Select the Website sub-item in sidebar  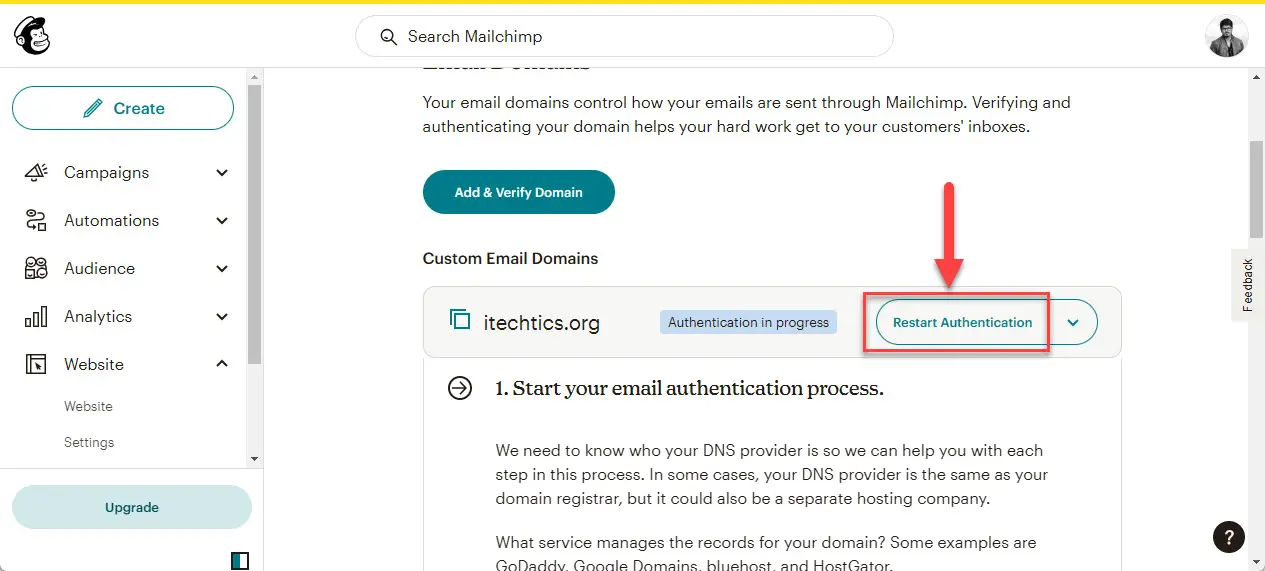pos(88,406)
